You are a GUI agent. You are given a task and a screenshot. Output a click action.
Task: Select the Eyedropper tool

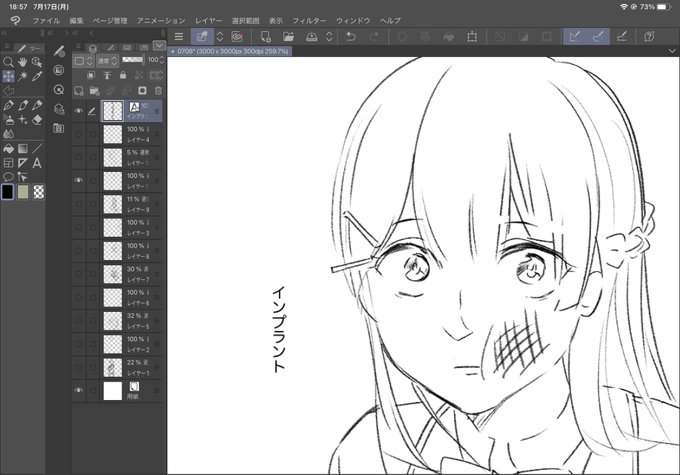(37, 76)
